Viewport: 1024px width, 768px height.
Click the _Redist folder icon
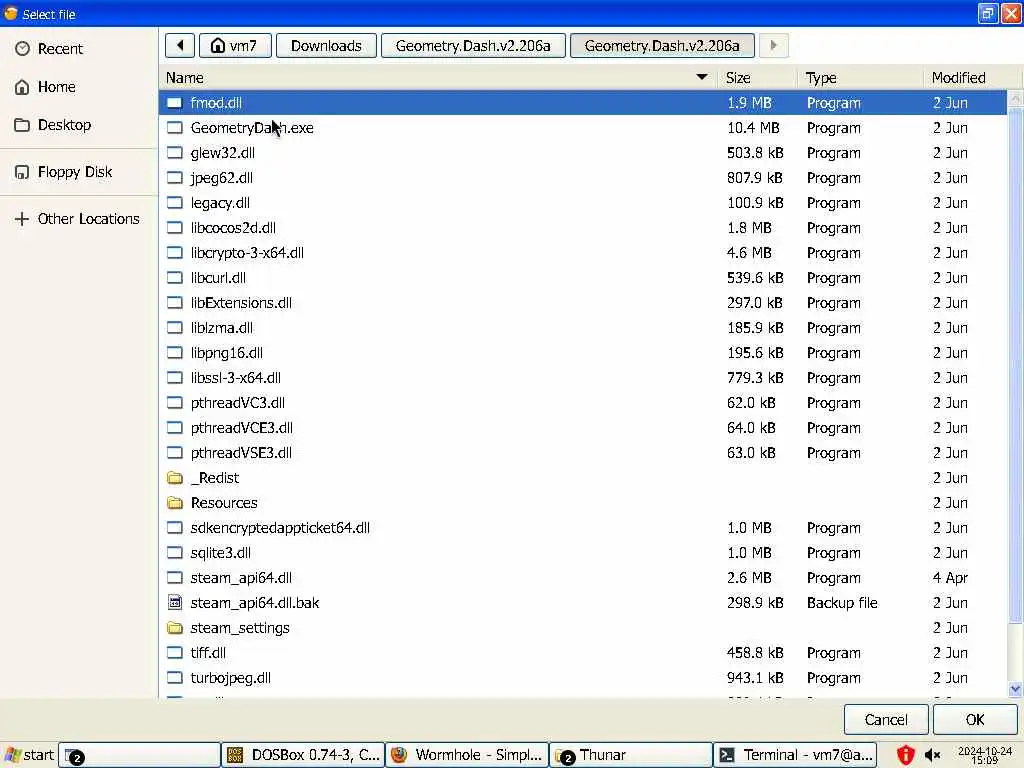(x=174, y=477)
